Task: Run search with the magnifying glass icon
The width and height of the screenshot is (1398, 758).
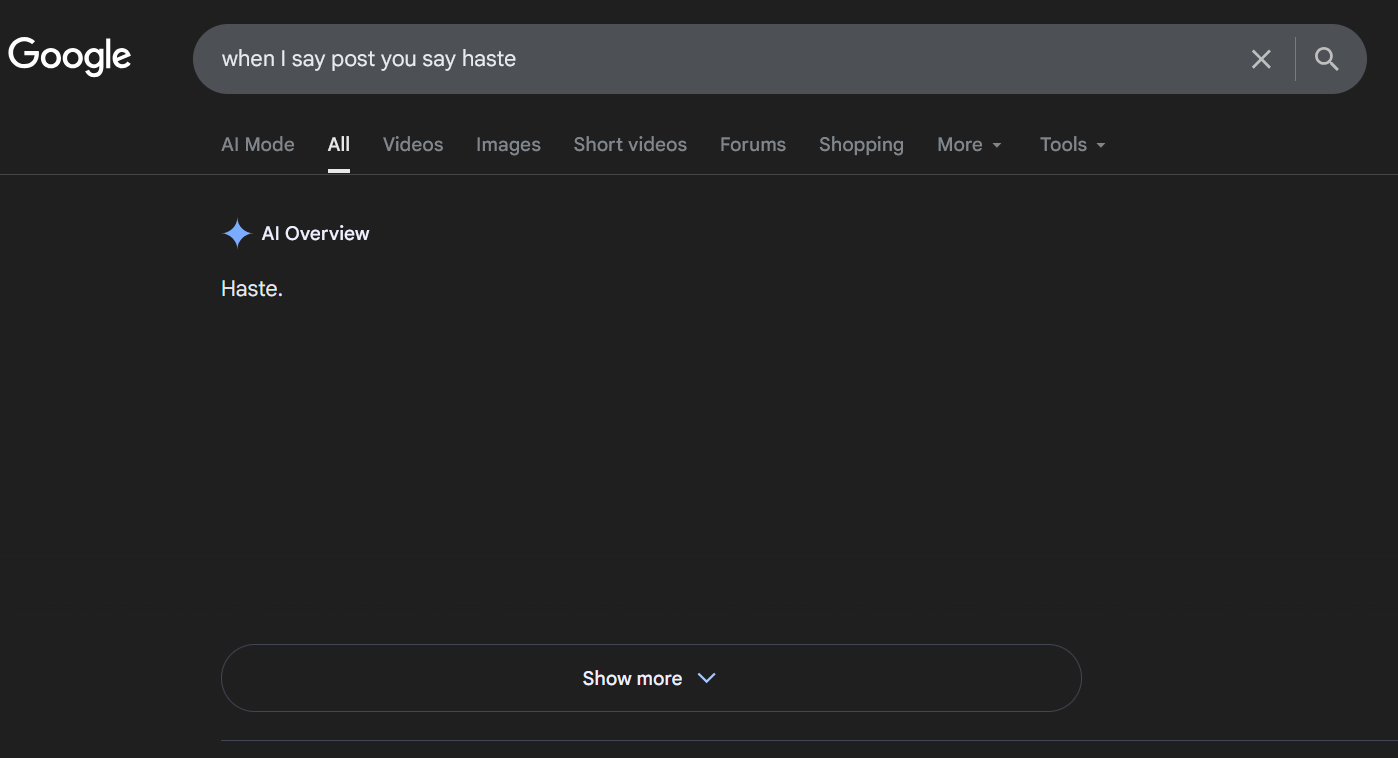Action: click(x=1327, y=59)
